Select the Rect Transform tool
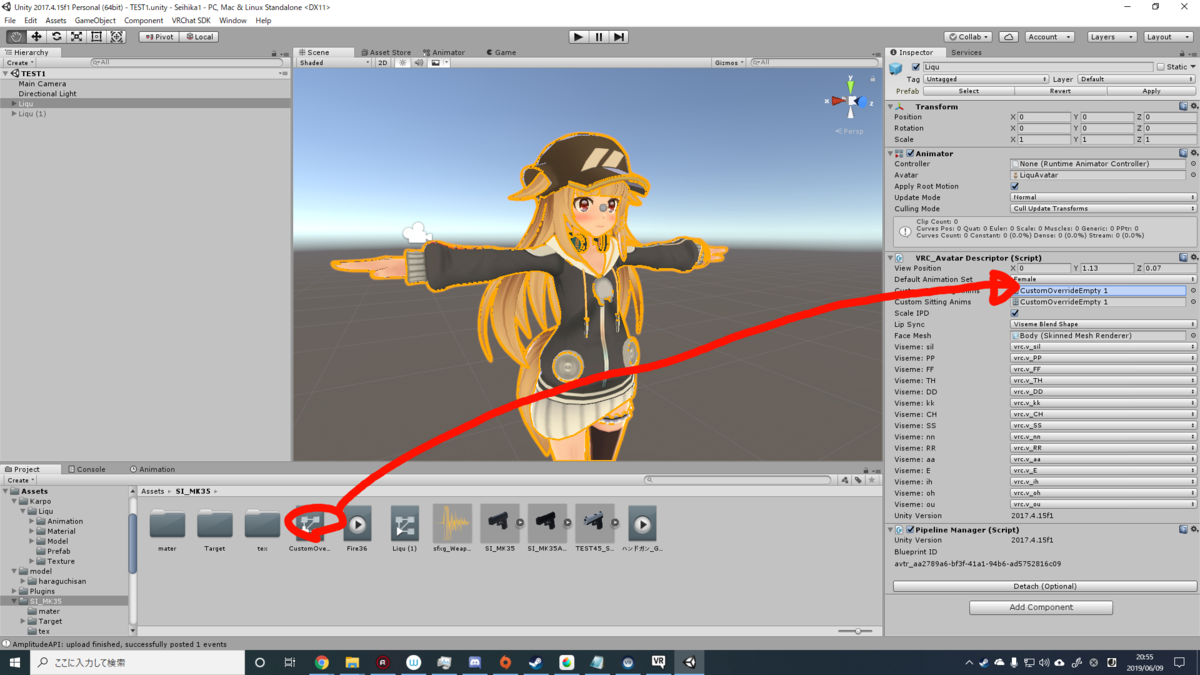Viewport: 1200px width, 675px height. 96,37
